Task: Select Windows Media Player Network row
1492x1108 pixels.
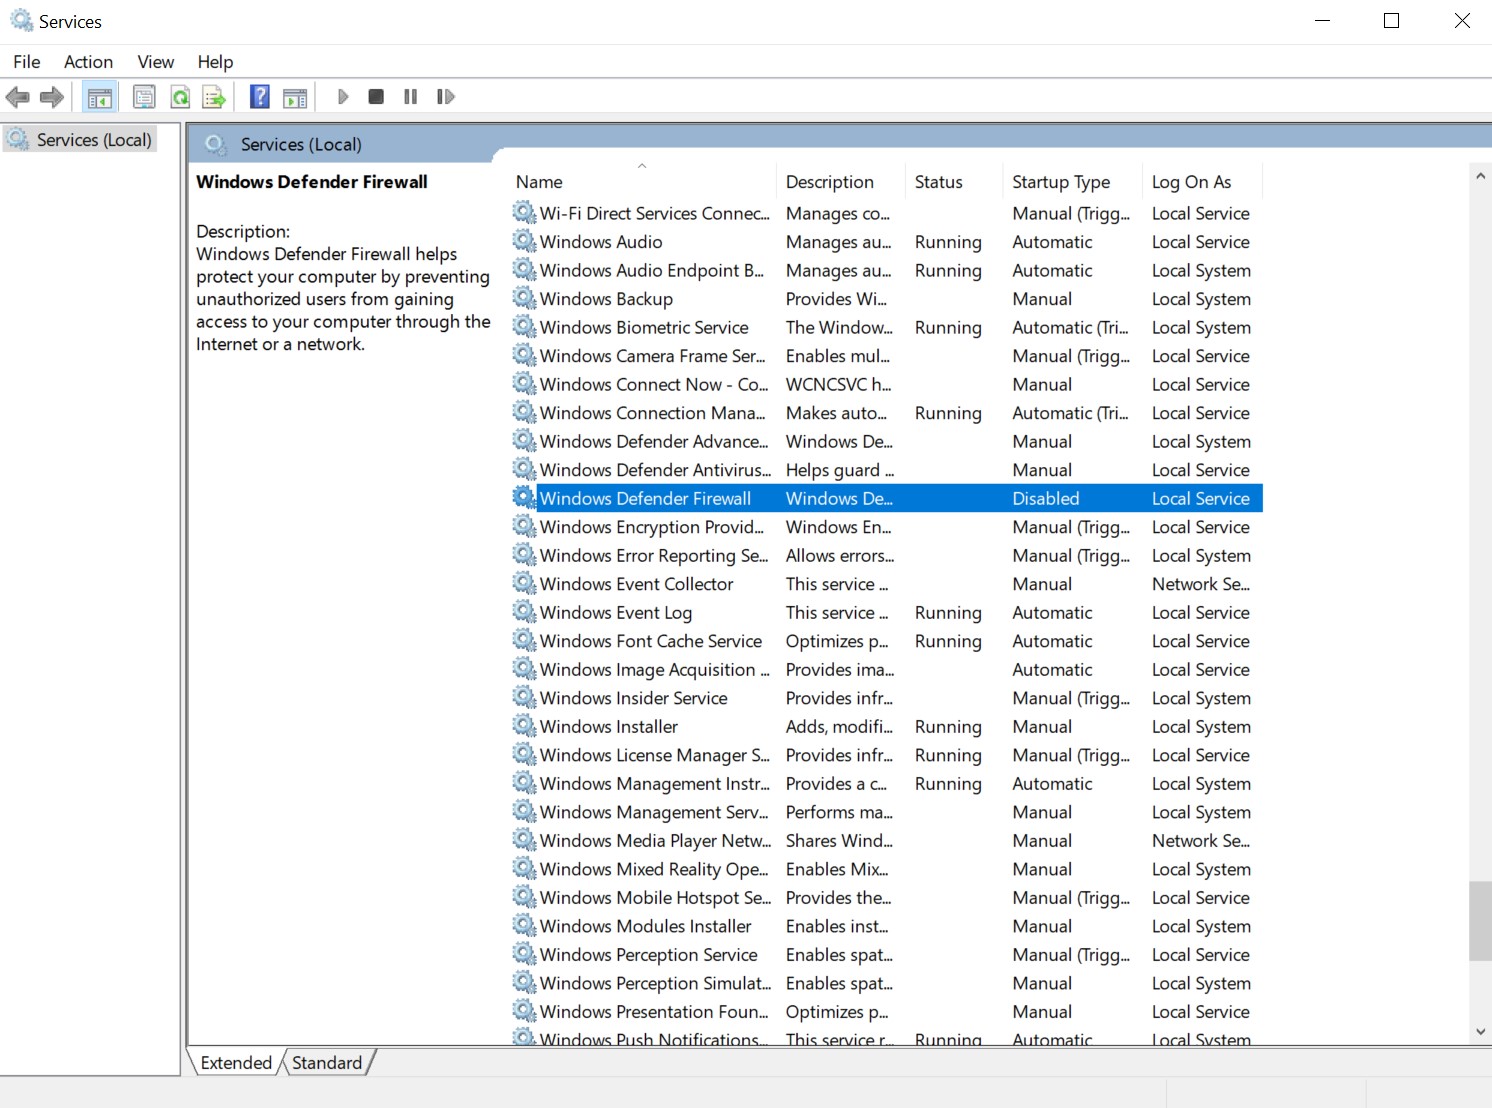Action: click(x=887, y=840)
